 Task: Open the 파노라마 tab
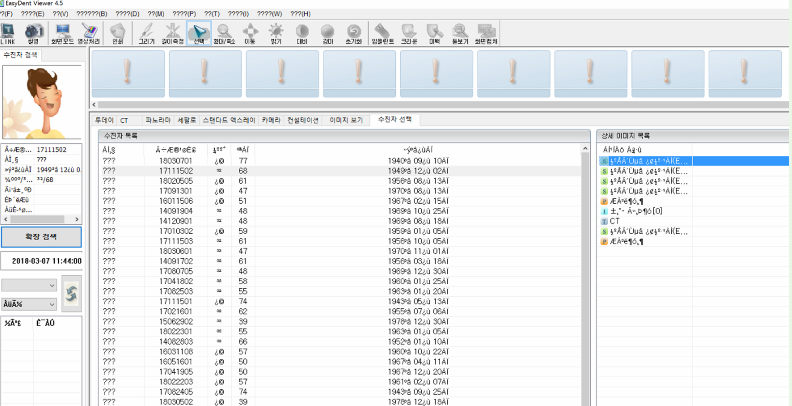point(158,120)
